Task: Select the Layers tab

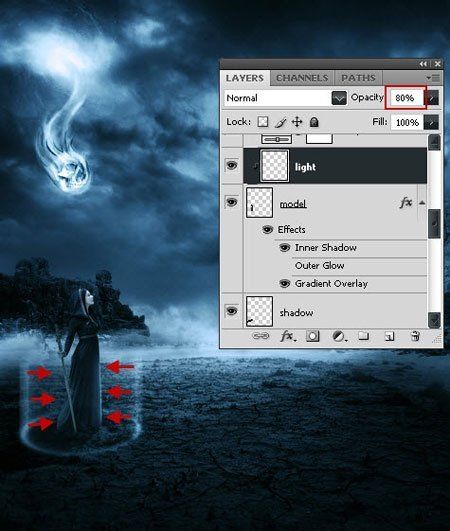Action: [244, 78]
